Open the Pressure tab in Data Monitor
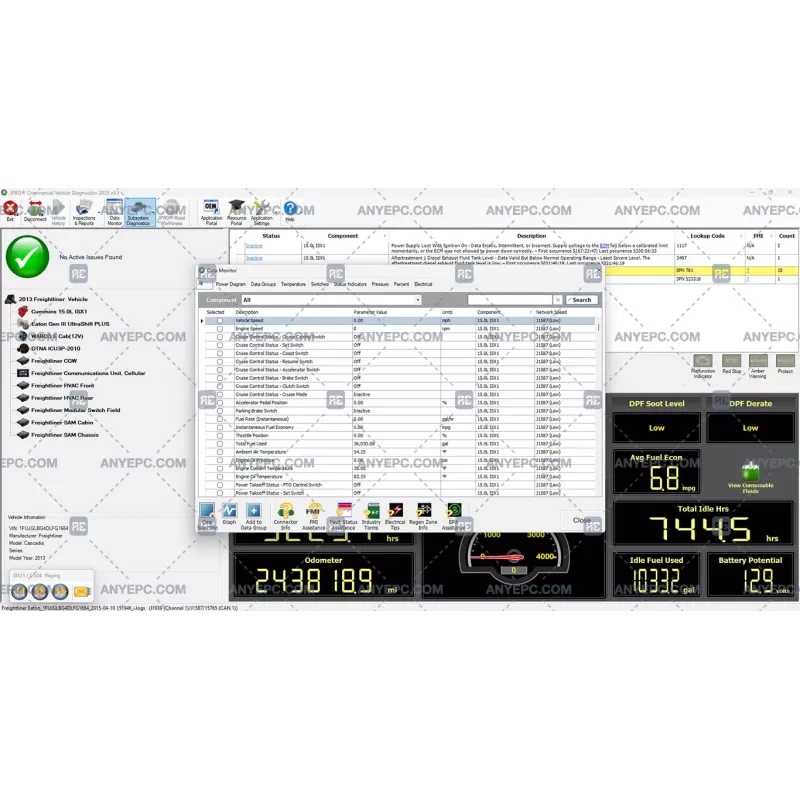This screenshot has width=800, height=800. pyautogui.click(x=380, y=284)
